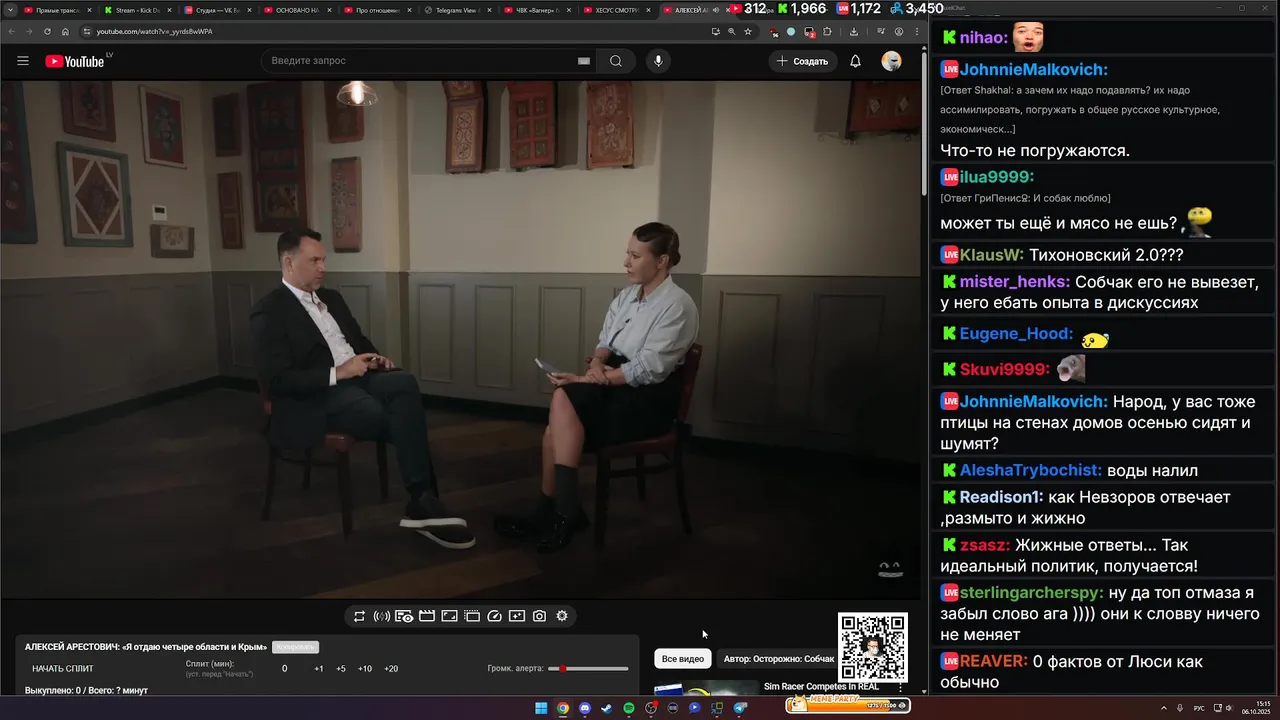The width and height of the screenshot is (1280, 720).
Task: Open the three-dot menu for the Sim Racer video
Action: [x=900, y=687]
